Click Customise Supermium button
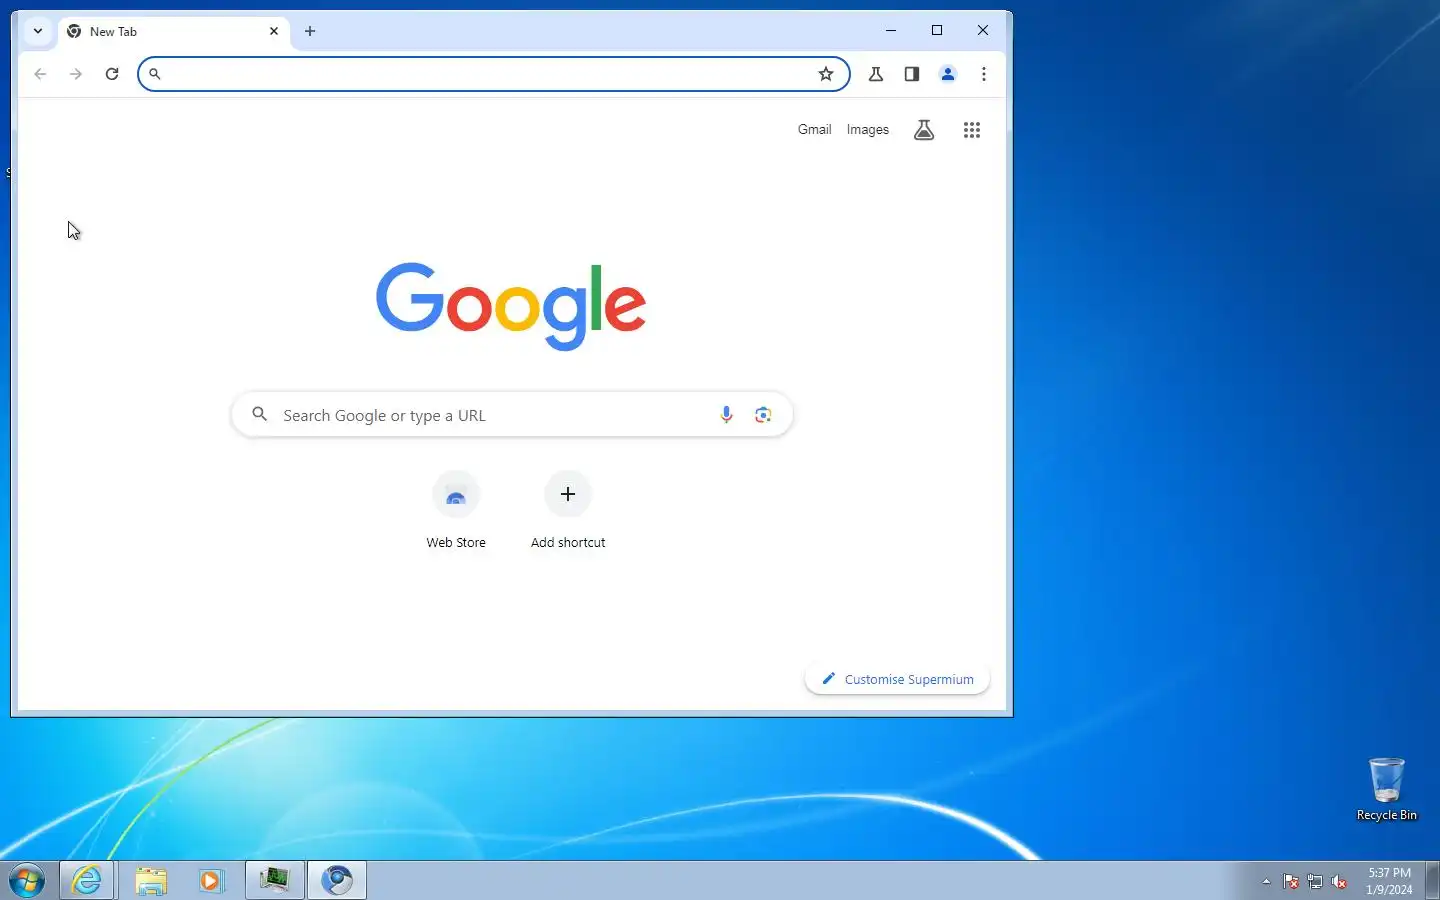Screen dimensions: 1440x900 click(898, 679)
